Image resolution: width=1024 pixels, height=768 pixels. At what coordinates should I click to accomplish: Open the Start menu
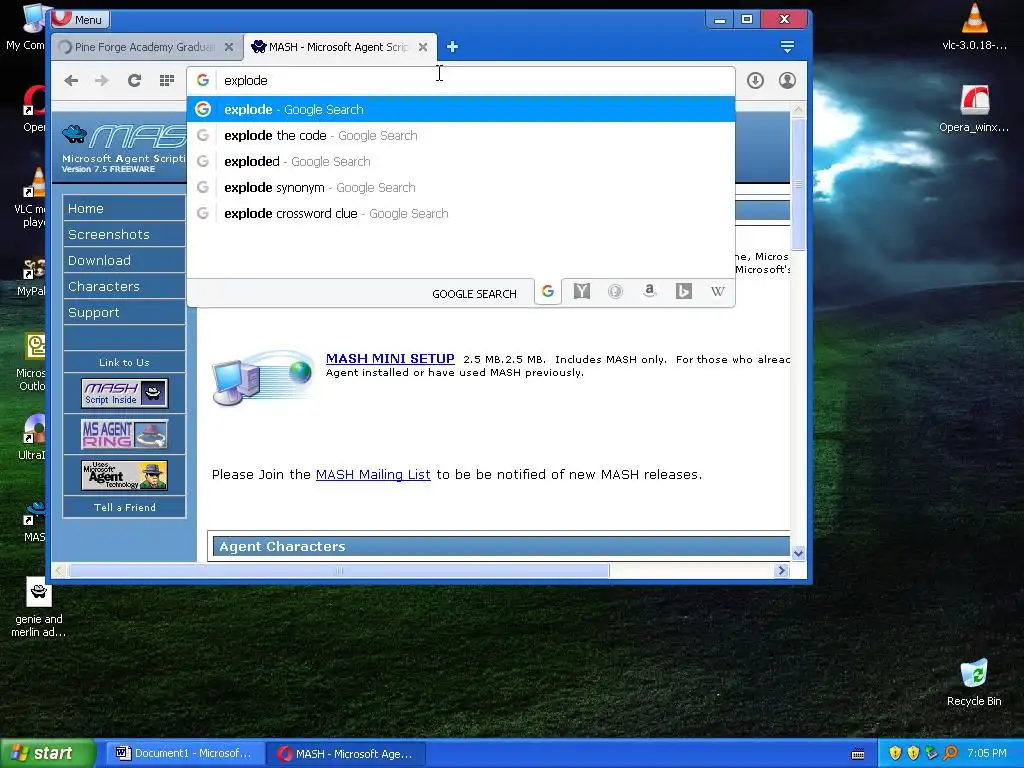point(46,753)
